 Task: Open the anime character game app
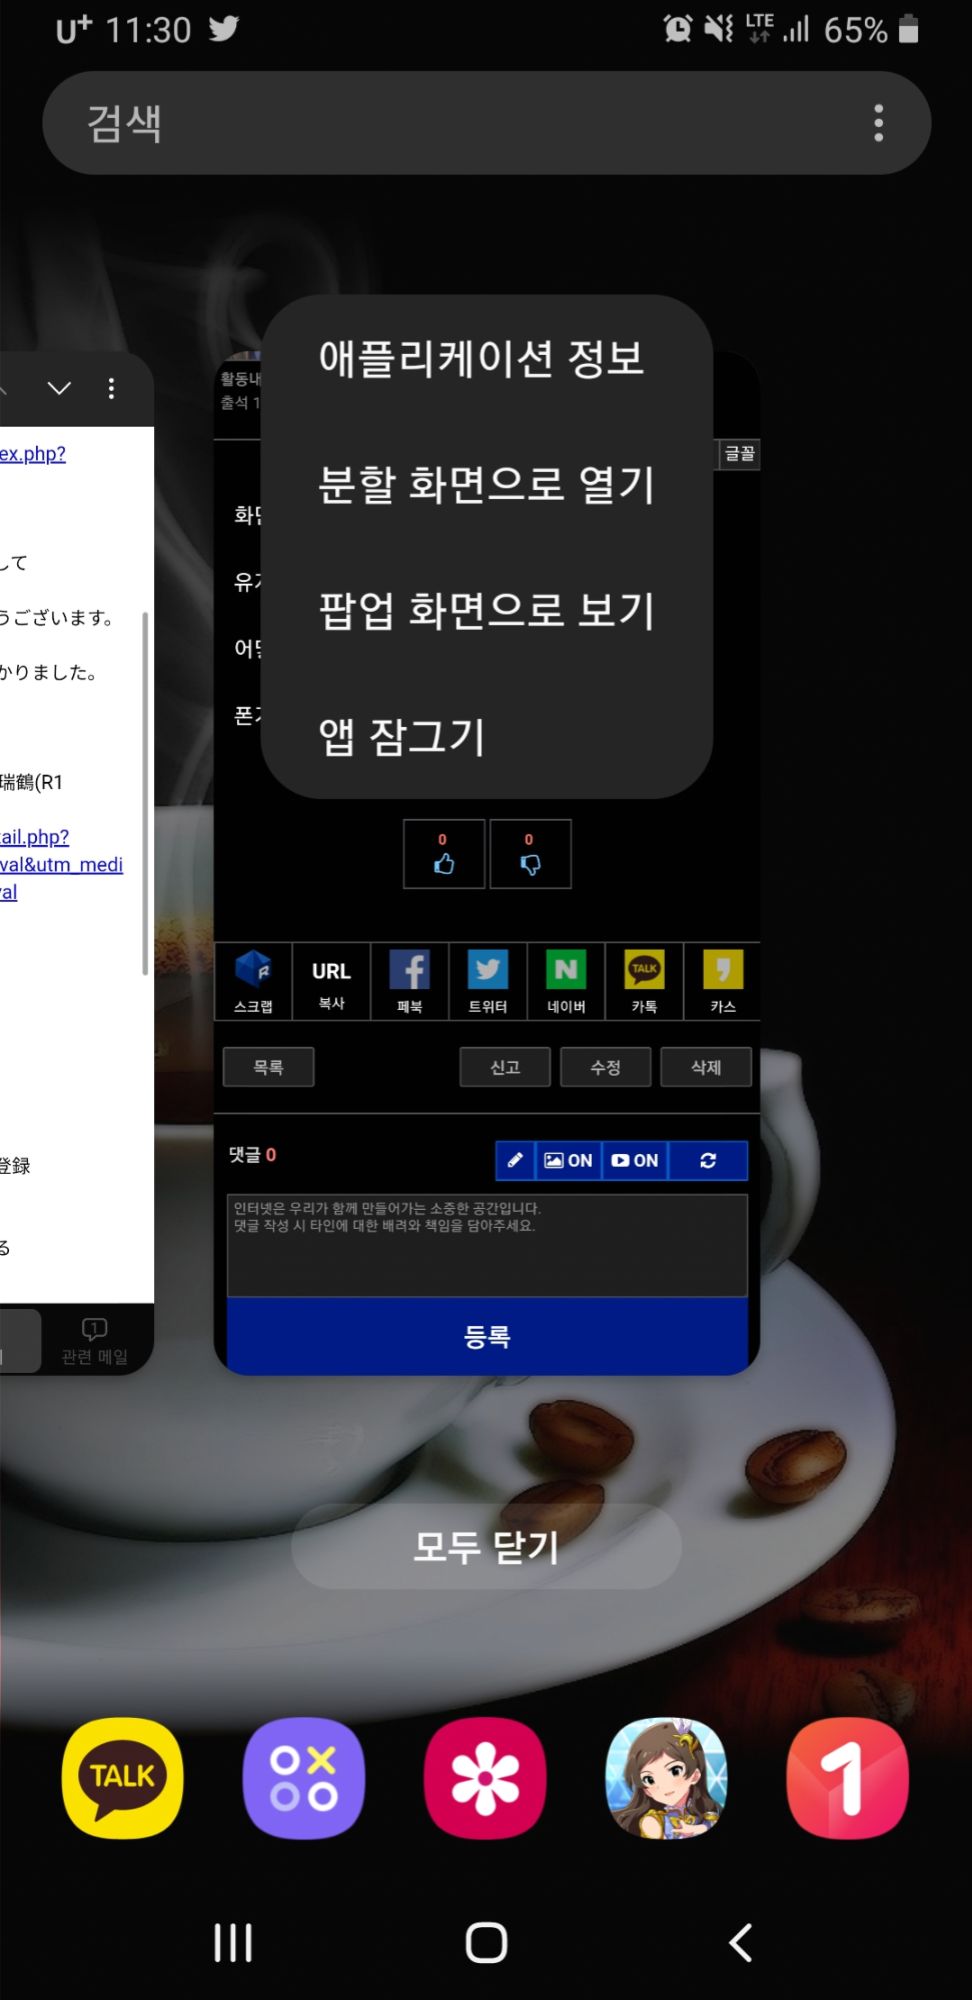pos(666,1778)
